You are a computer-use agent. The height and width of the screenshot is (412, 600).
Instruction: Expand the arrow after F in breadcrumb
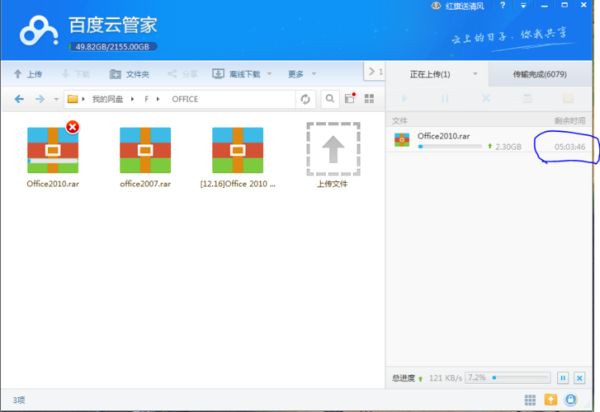click(x=158, y=99)
